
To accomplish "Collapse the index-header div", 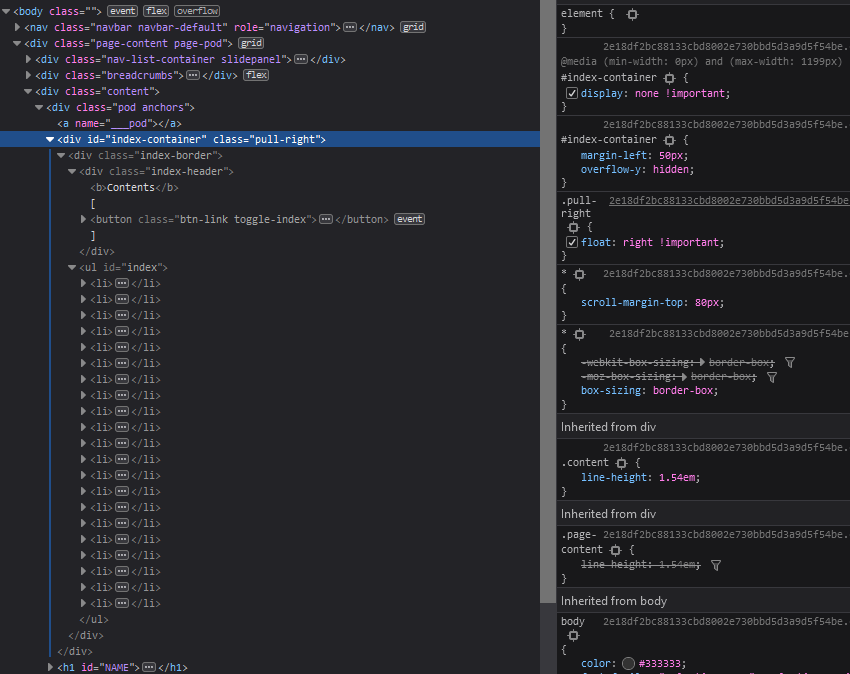I will click(72, 171).
